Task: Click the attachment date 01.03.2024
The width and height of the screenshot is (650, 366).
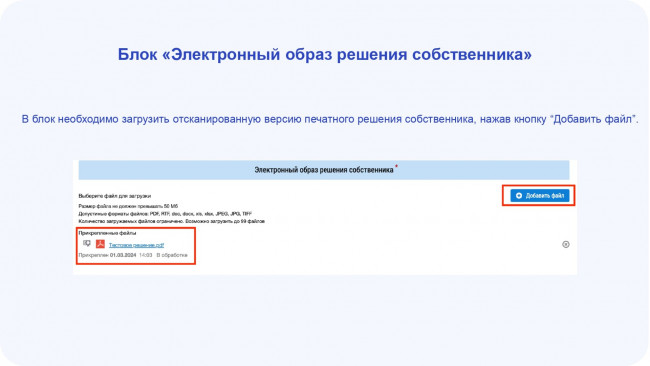Action: (123, 255)
